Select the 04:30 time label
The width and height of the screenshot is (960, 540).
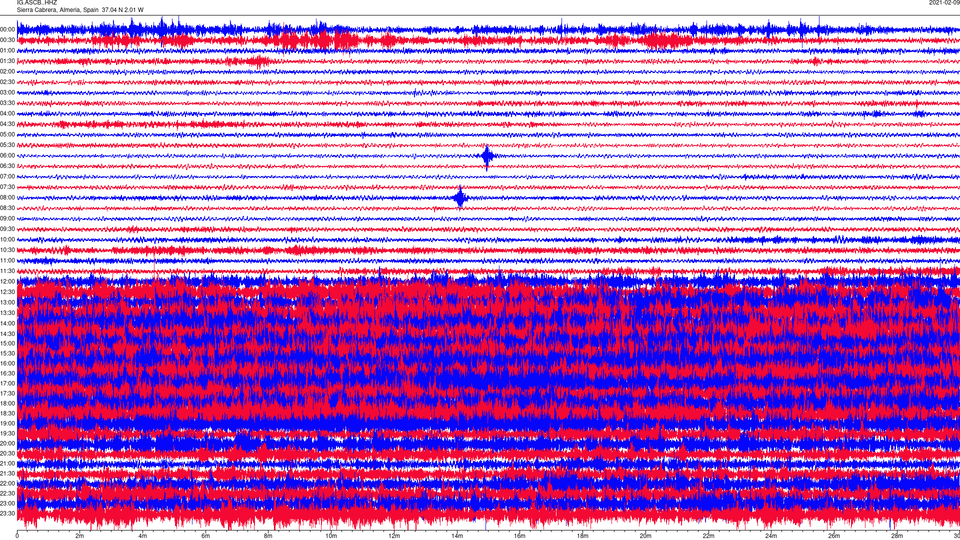[7, 124]
